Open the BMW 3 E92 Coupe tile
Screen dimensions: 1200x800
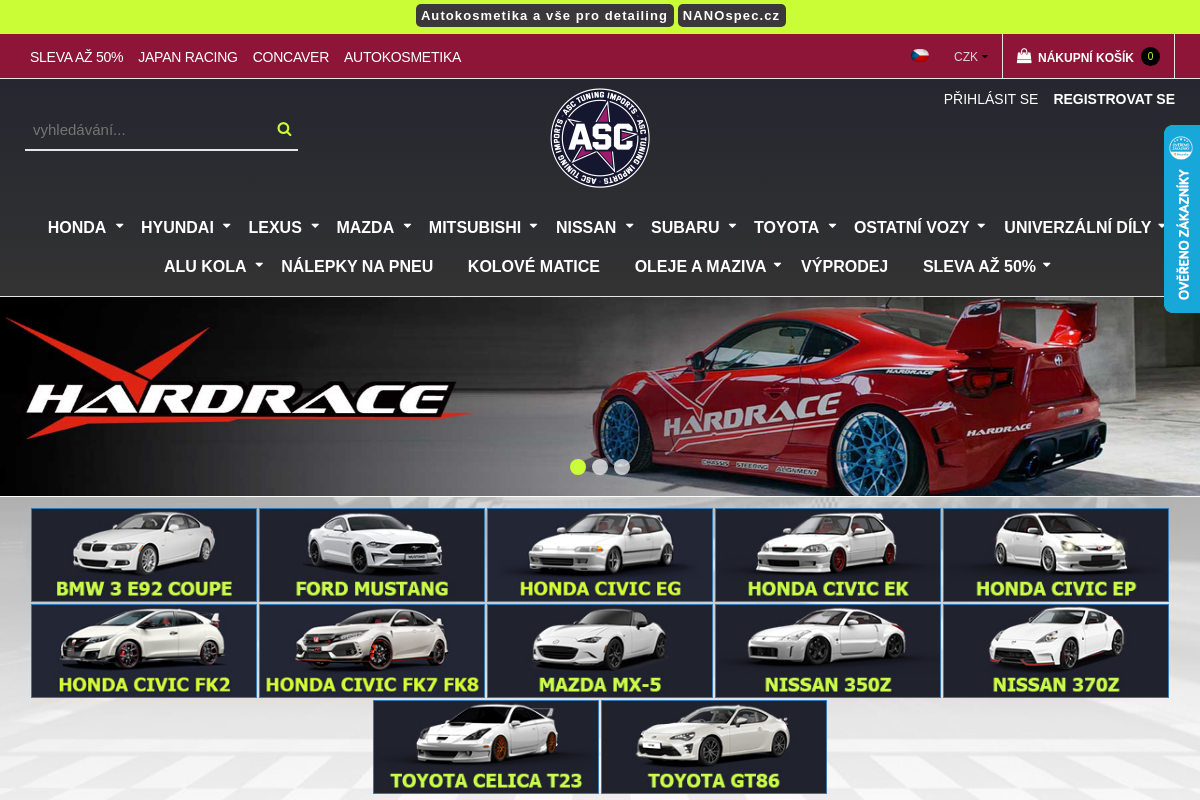(144, 555)
